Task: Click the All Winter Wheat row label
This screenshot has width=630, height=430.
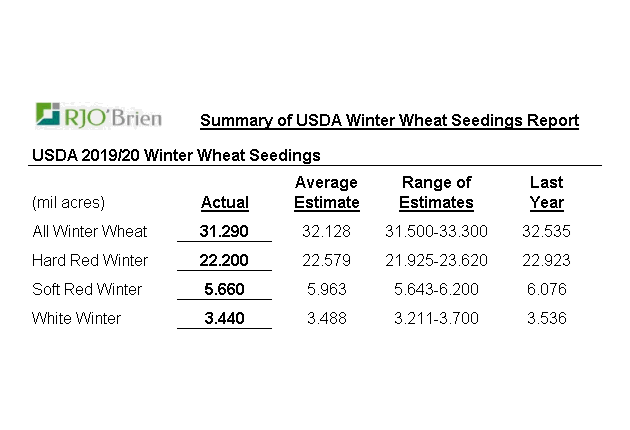Action: tap(90, 231)
